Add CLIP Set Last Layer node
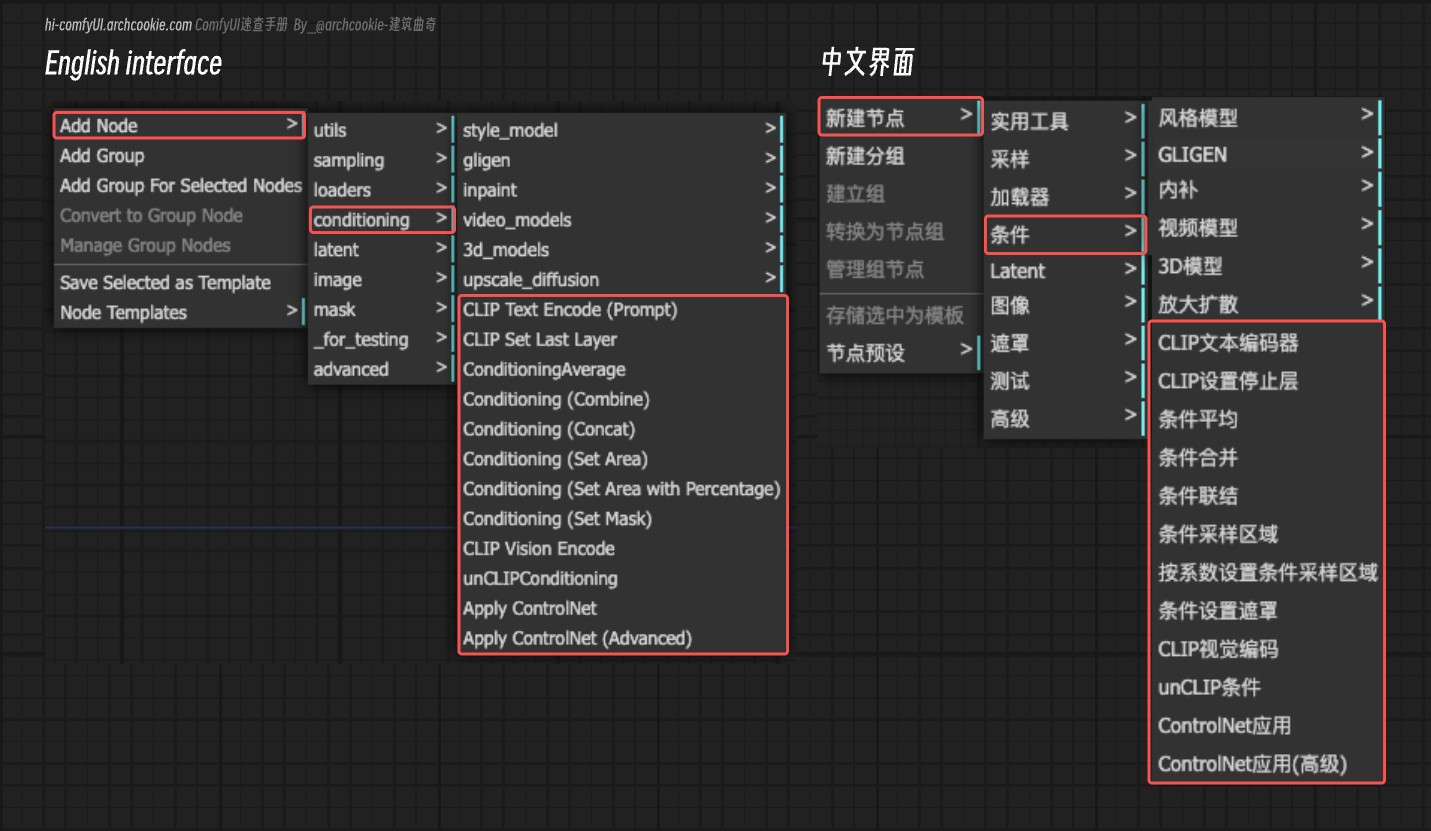Viewport: 1431px width, 831px height. click(622, 340)
